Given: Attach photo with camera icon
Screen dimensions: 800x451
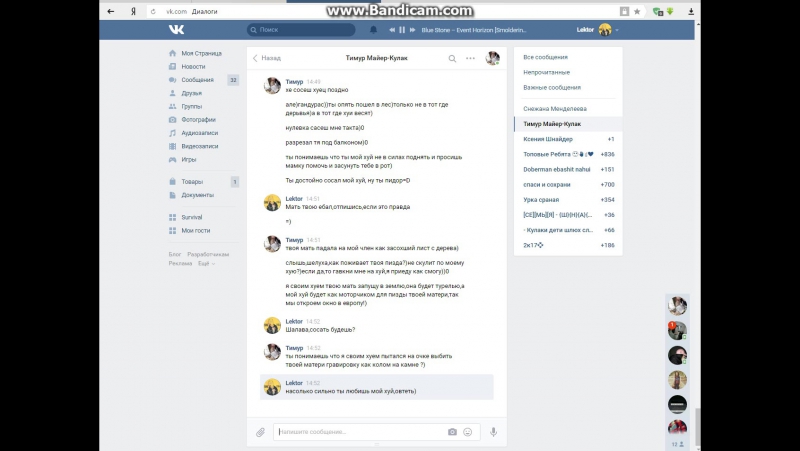Looking at the screenshot, I should [x=452, y=432].
